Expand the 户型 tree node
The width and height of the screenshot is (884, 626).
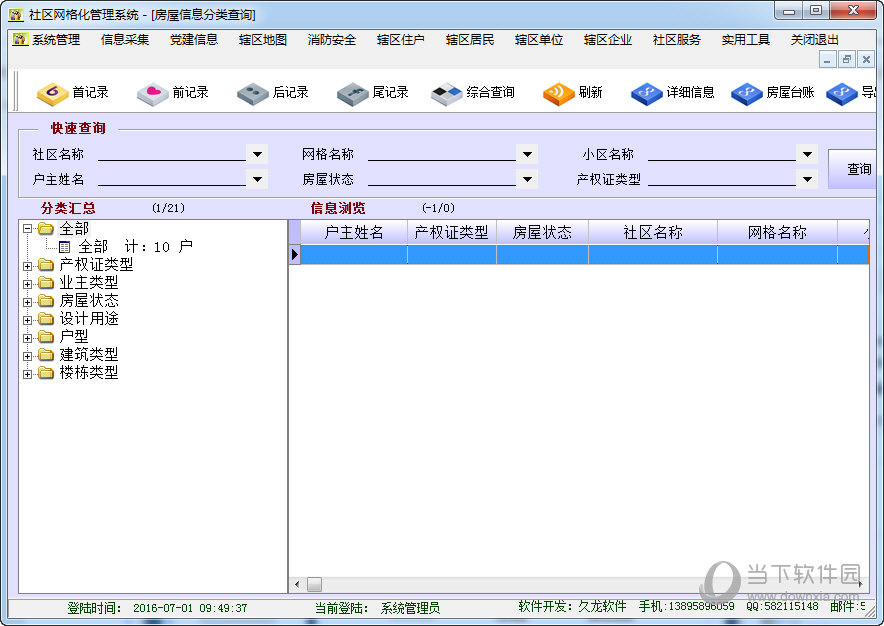(x=27, y=338)
